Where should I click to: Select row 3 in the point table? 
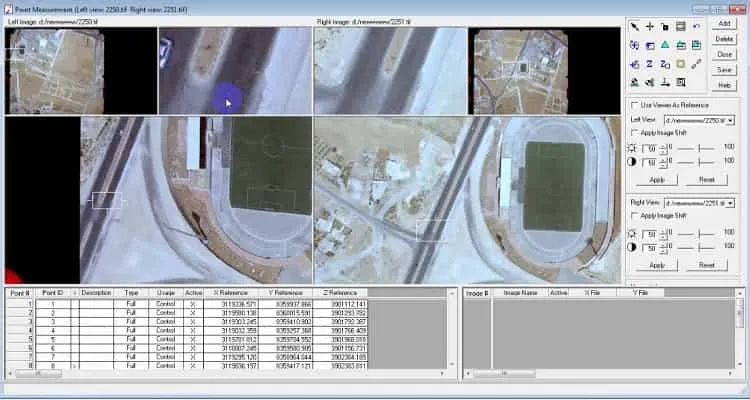coord(187,322)
